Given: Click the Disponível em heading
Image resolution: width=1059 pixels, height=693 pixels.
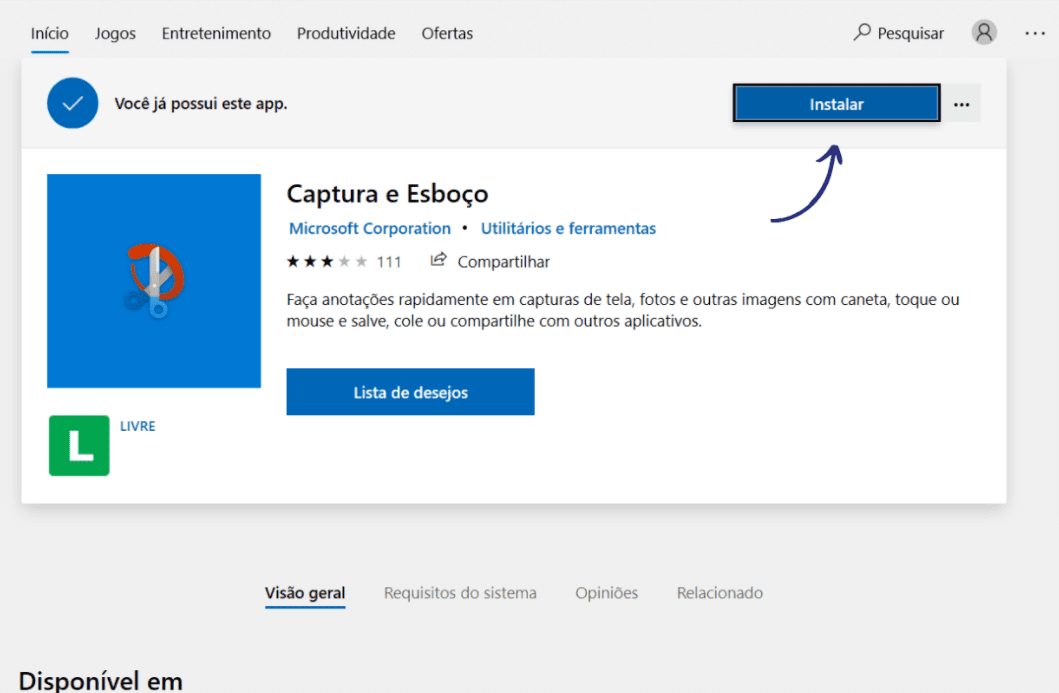Looking at the screenshot, I should [101, 680].
